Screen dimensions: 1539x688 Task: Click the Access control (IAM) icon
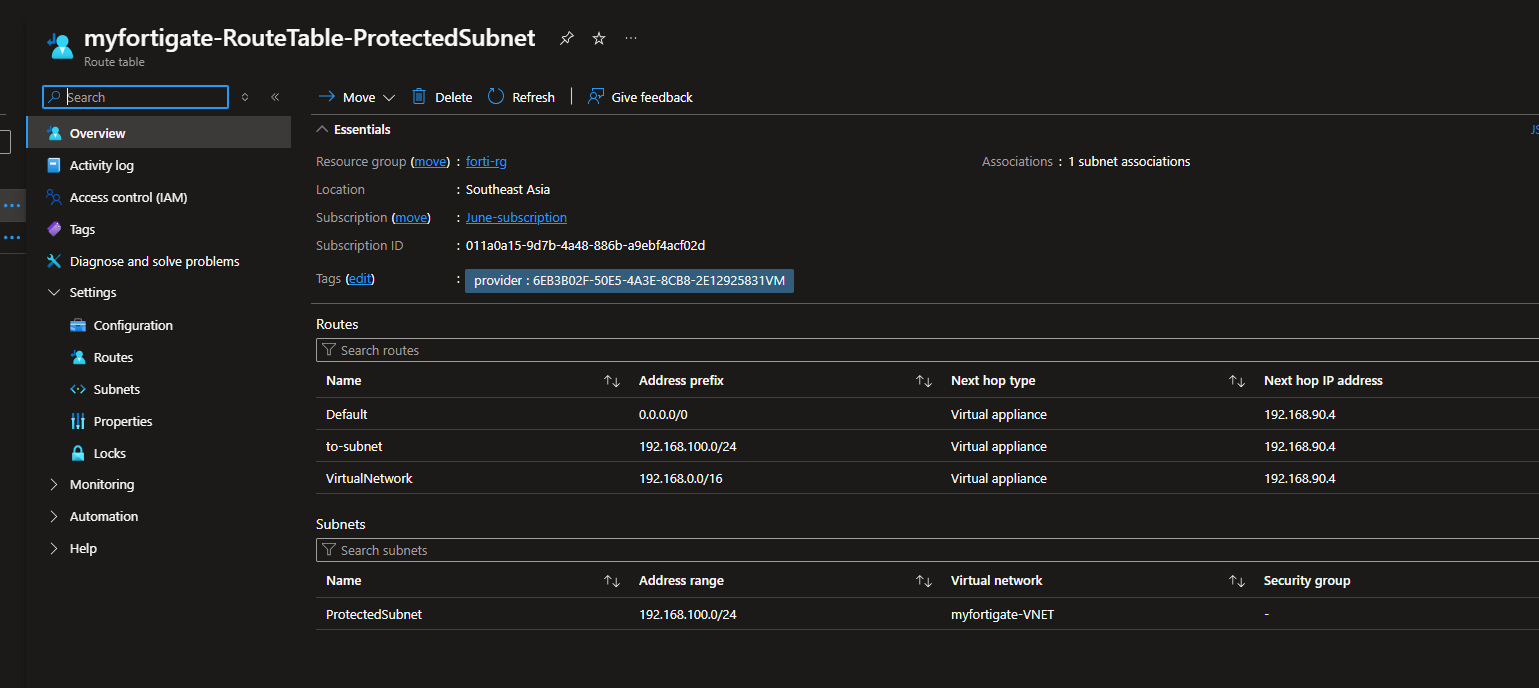pos(54,197)
